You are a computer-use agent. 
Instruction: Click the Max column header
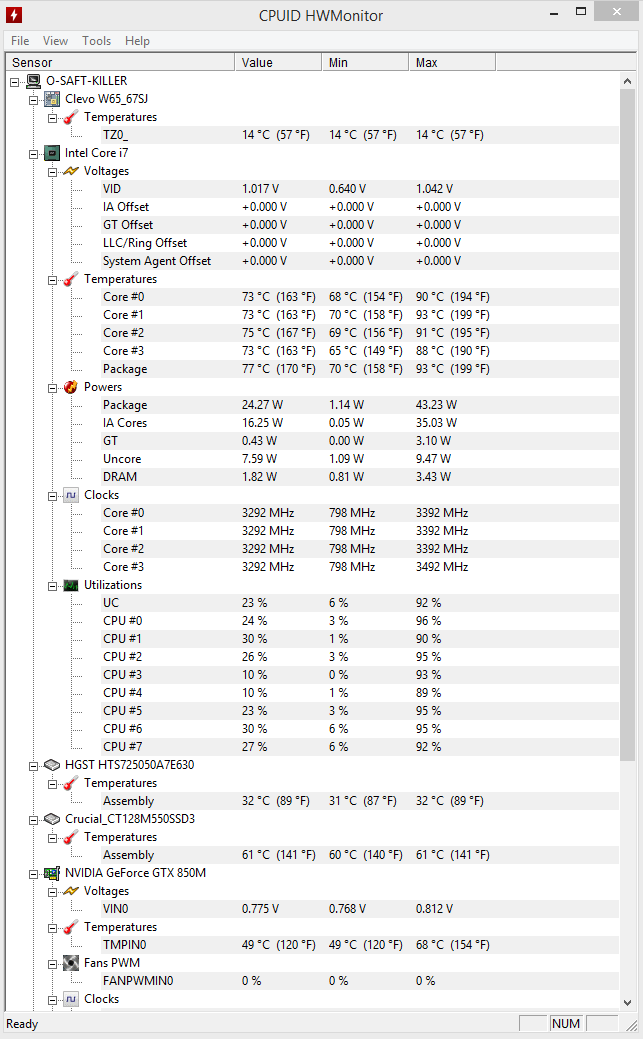tap(452, 62)
